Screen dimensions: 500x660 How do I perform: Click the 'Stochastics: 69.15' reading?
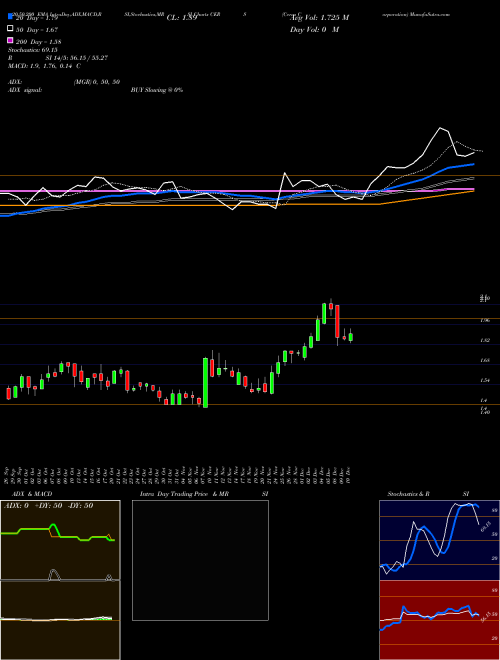[x=33, y=50]
